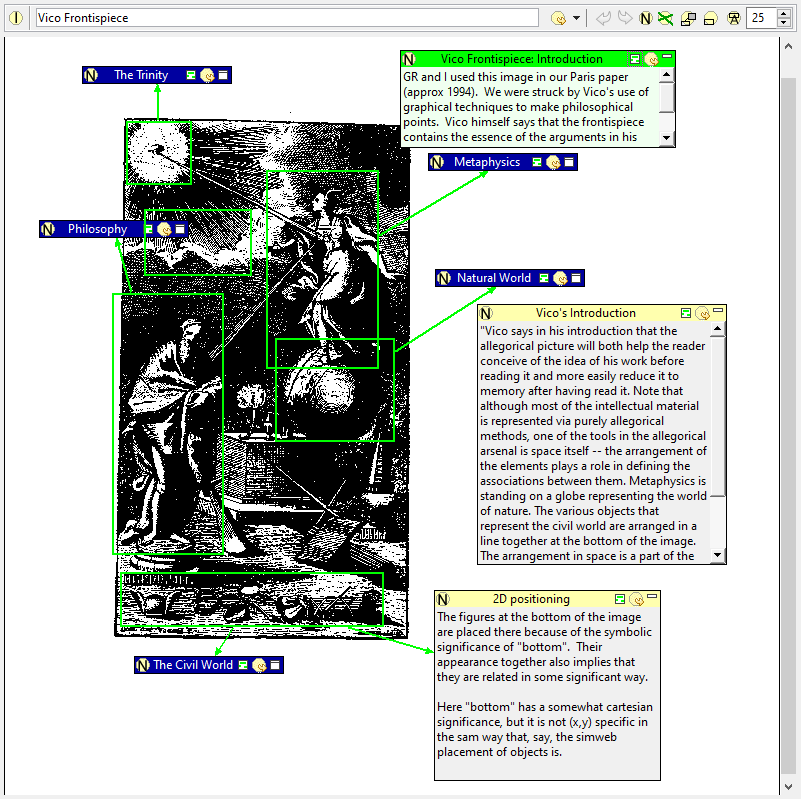
Task: Click the main canvas scroll-up arrow
Action: [788, 46]
